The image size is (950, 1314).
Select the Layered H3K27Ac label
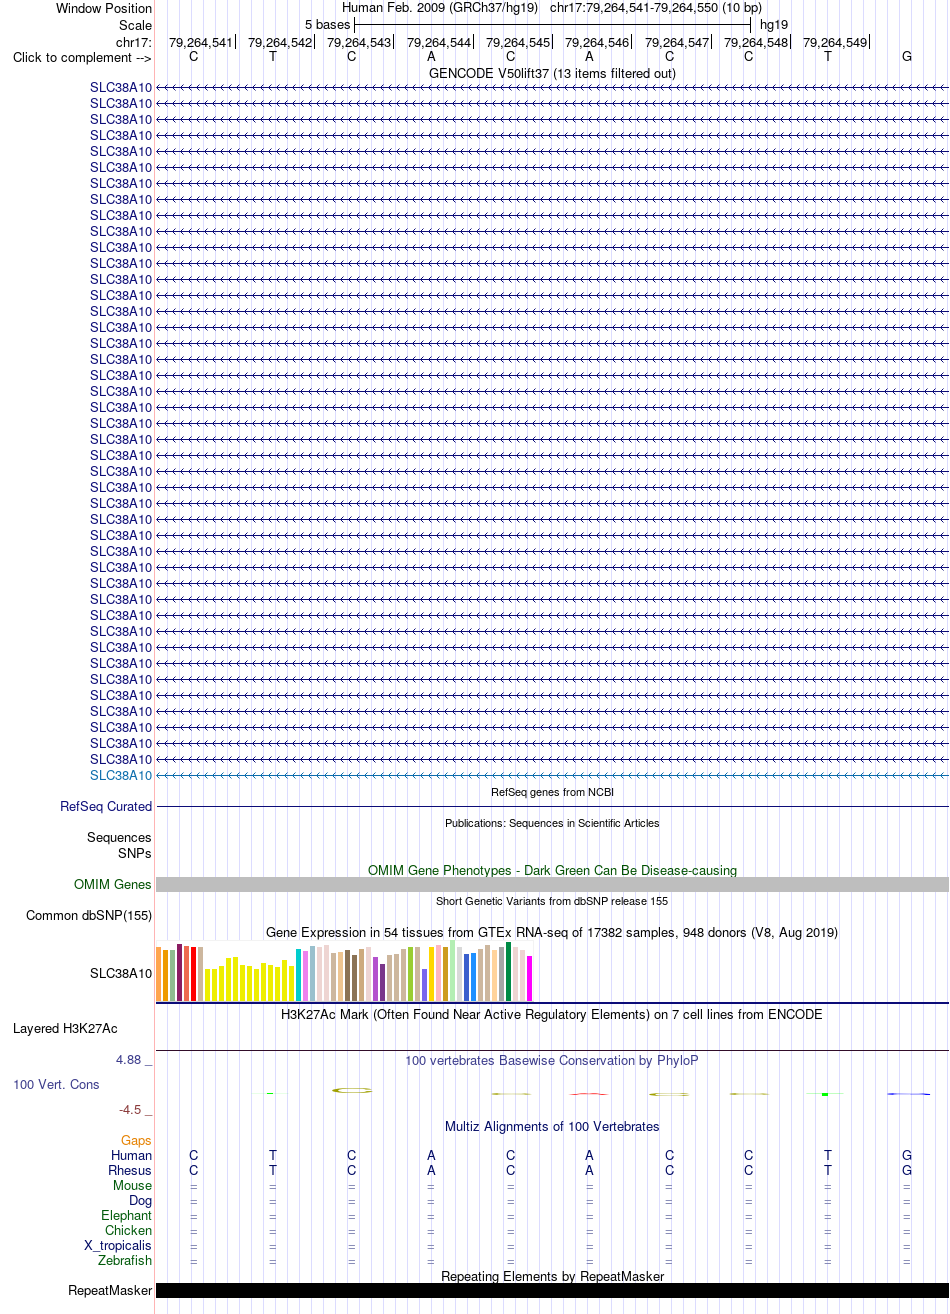(65, 1028)
